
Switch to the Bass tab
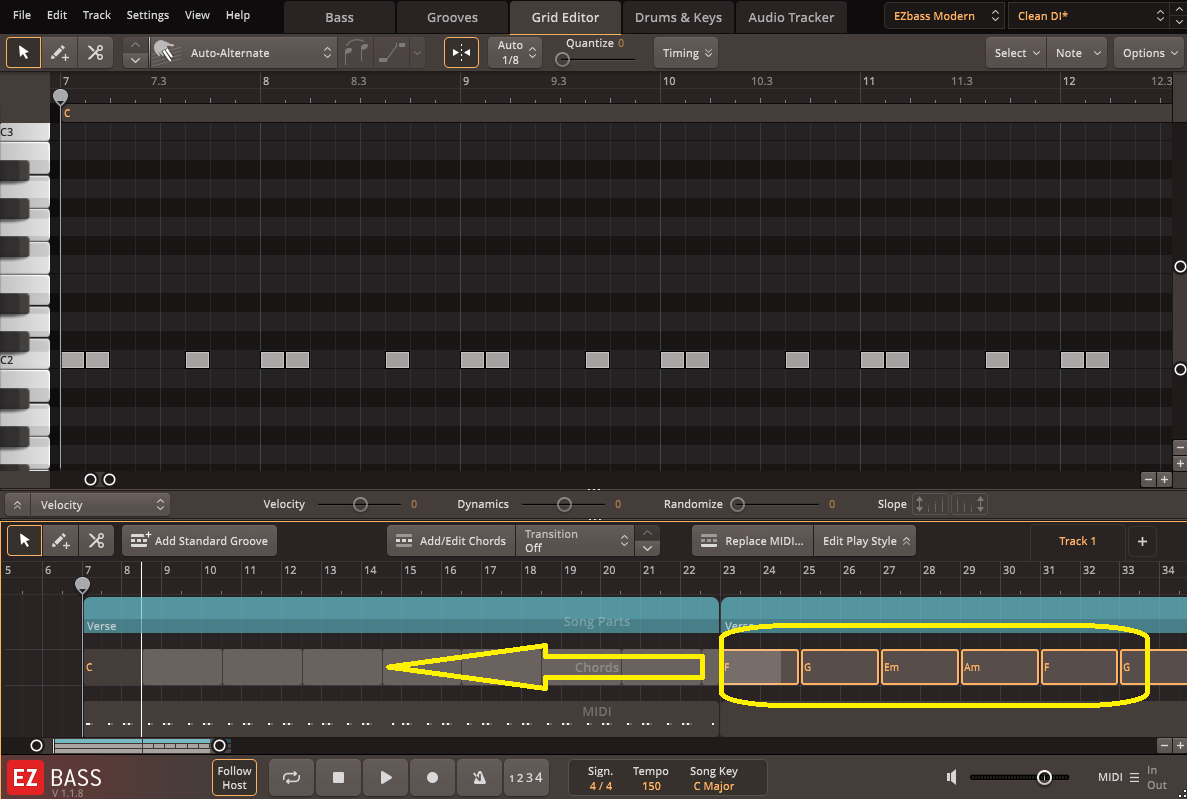tap(339, 17)
